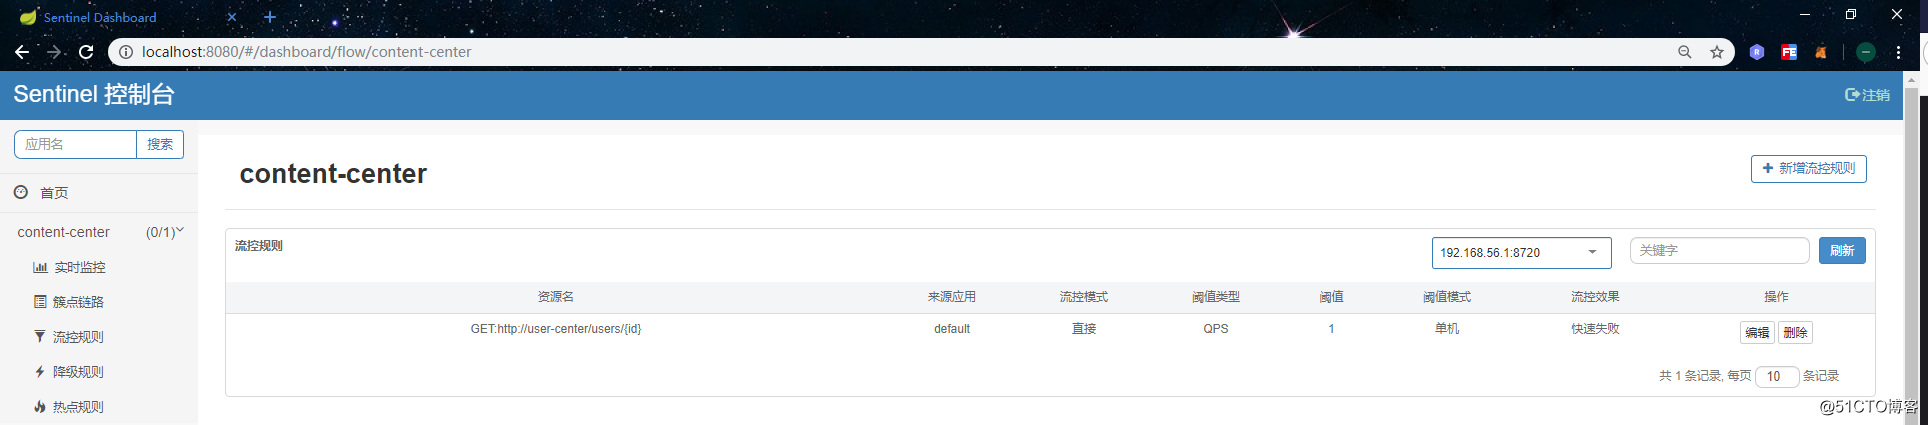Open the orange browser extension icon
Viewport: 1928px width, 425px height.
pos(1821,52)
